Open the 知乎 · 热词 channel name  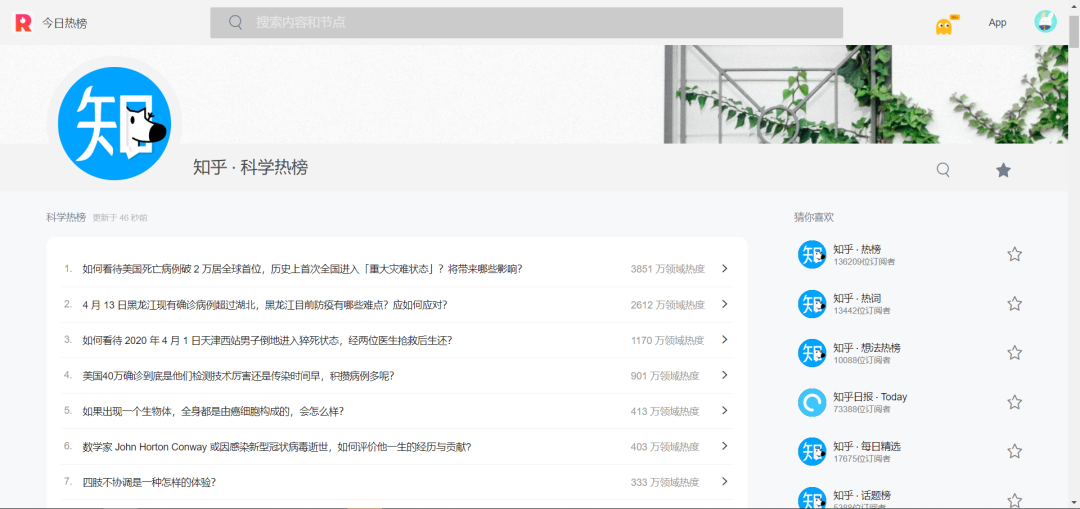(x=857, y=298)
